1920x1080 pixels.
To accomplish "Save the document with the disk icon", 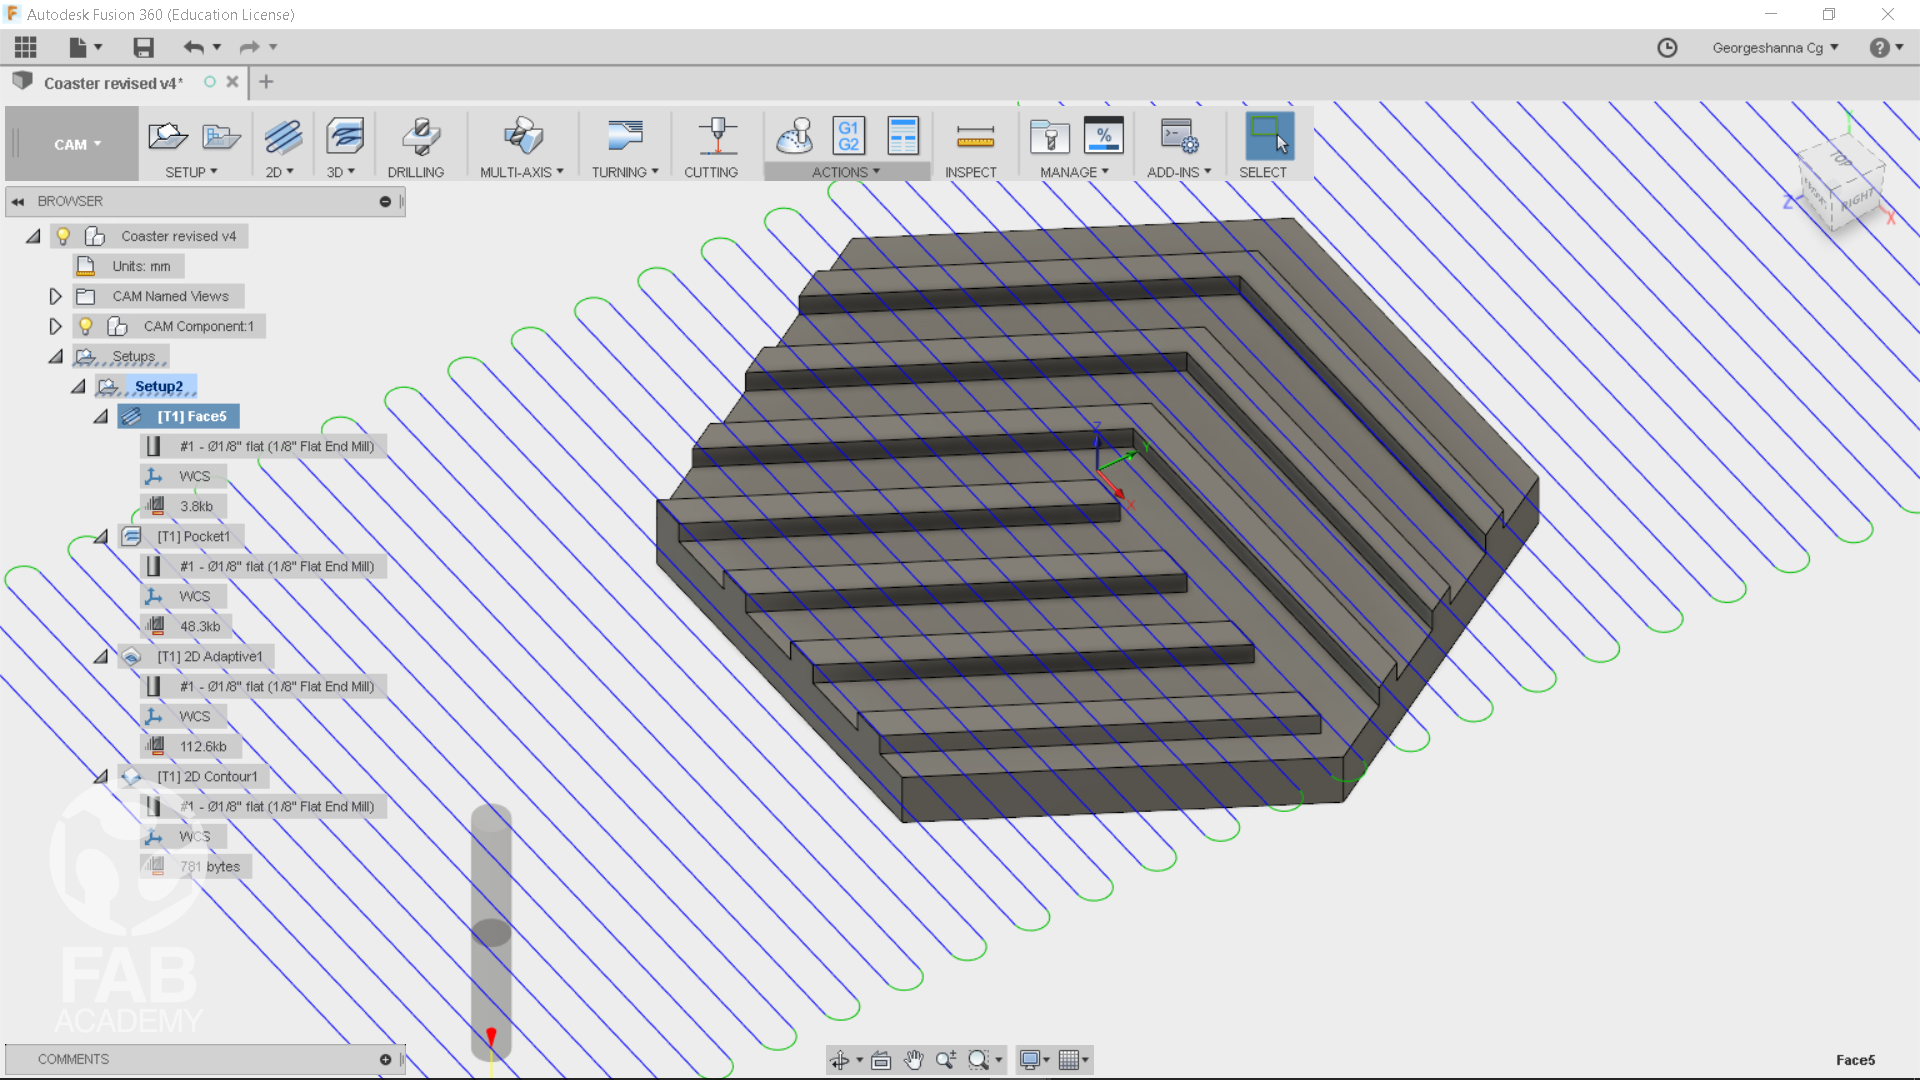I will tap(144, 47).
